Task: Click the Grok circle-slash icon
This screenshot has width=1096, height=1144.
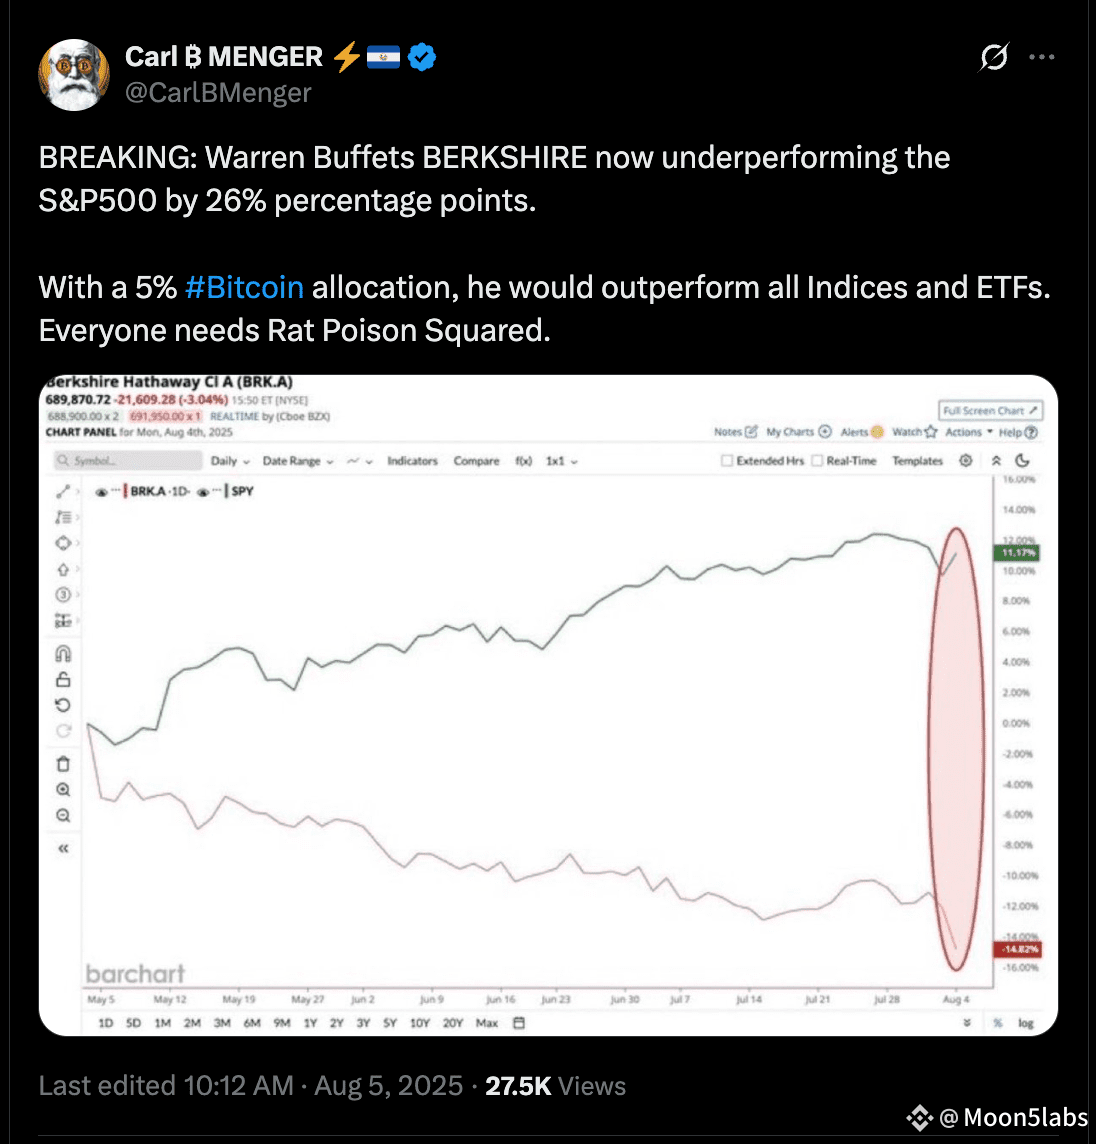Action: (994, 57)
